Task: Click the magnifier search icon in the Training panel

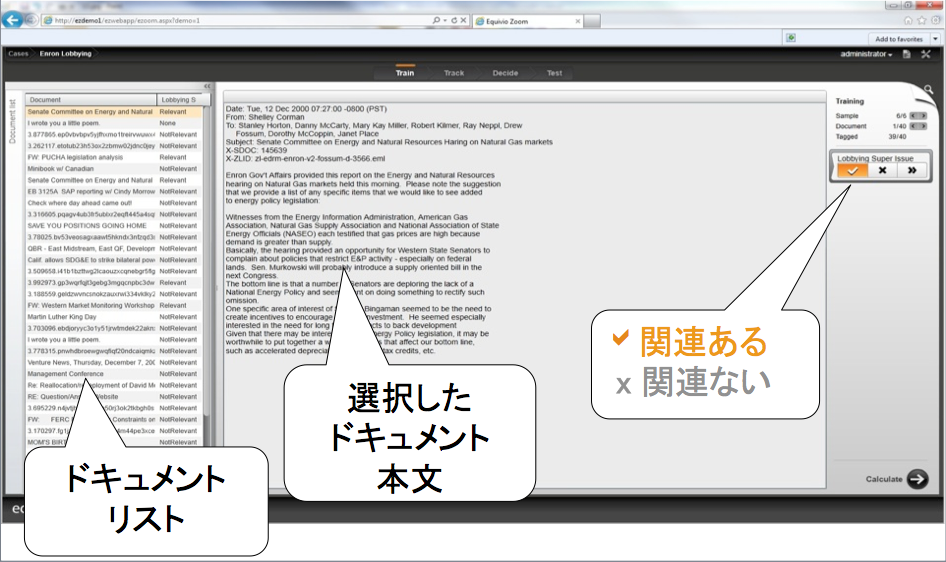Action: pyautogui.click(x=928, y=90)
